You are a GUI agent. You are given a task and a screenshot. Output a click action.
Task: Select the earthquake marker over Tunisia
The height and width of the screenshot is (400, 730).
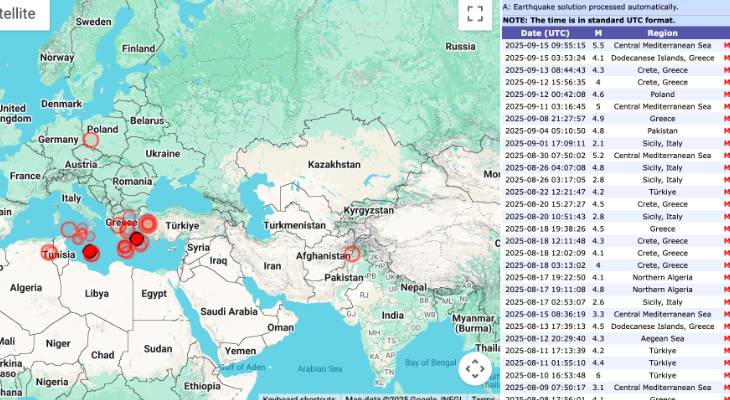point(49,252)
